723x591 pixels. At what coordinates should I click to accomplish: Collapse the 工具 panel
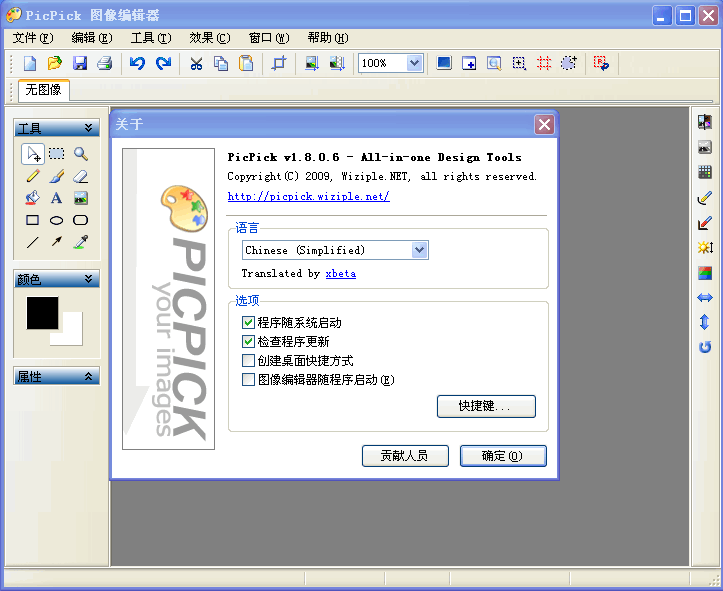tap(89, 128)
